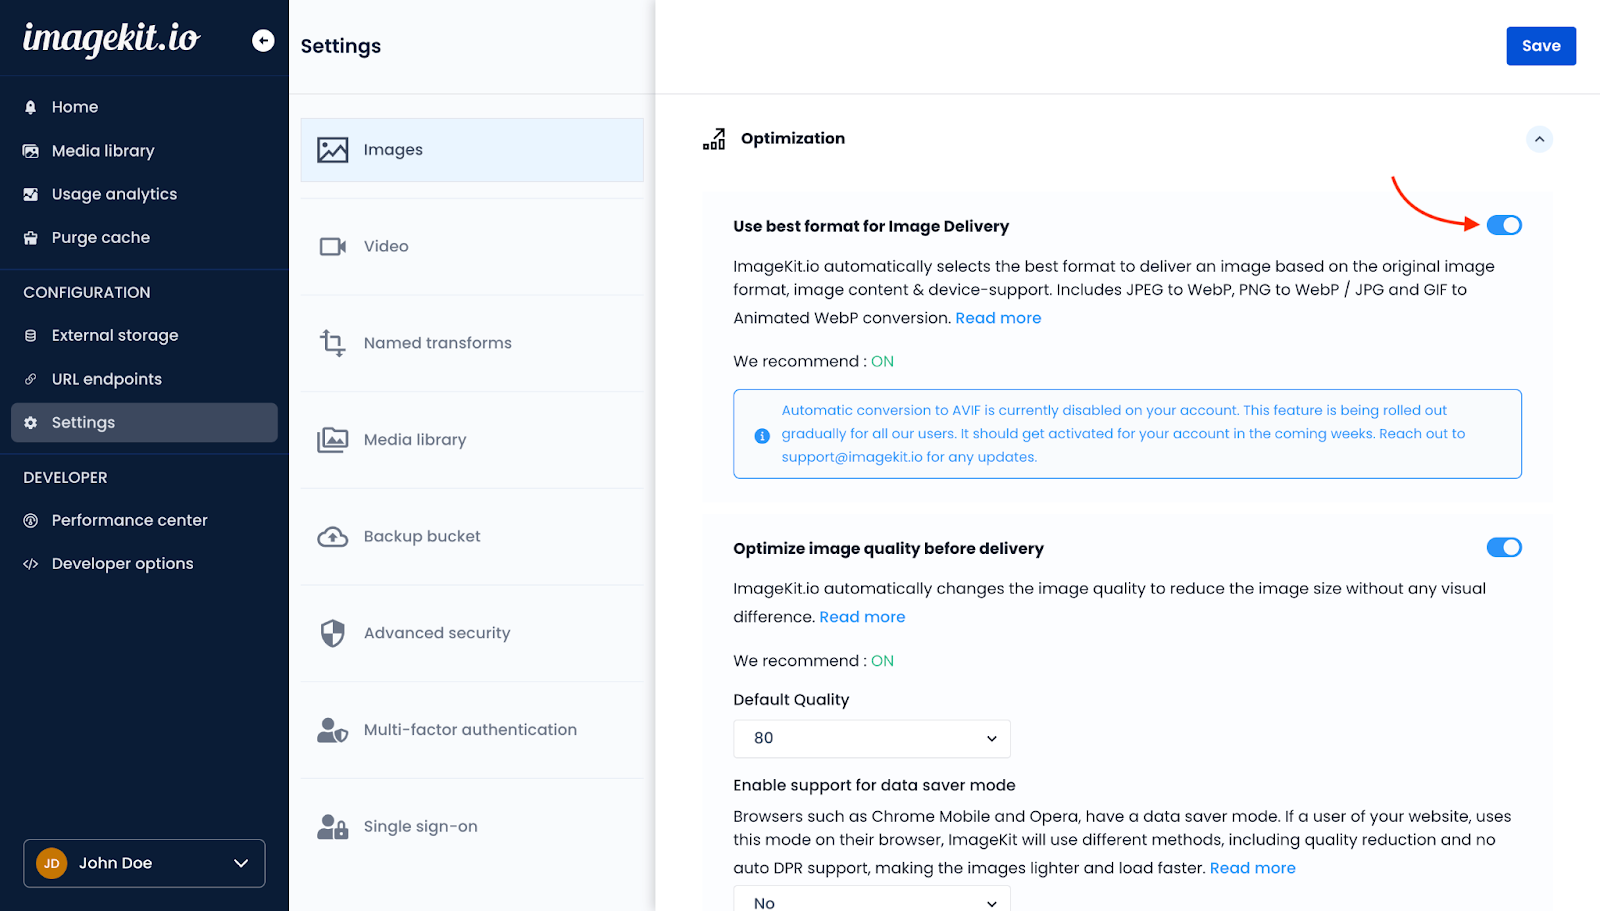This screenshot has width=1600, height=911.
Task: Click the Multi-factor authentication icon
Action: click(x=332, y=730)
